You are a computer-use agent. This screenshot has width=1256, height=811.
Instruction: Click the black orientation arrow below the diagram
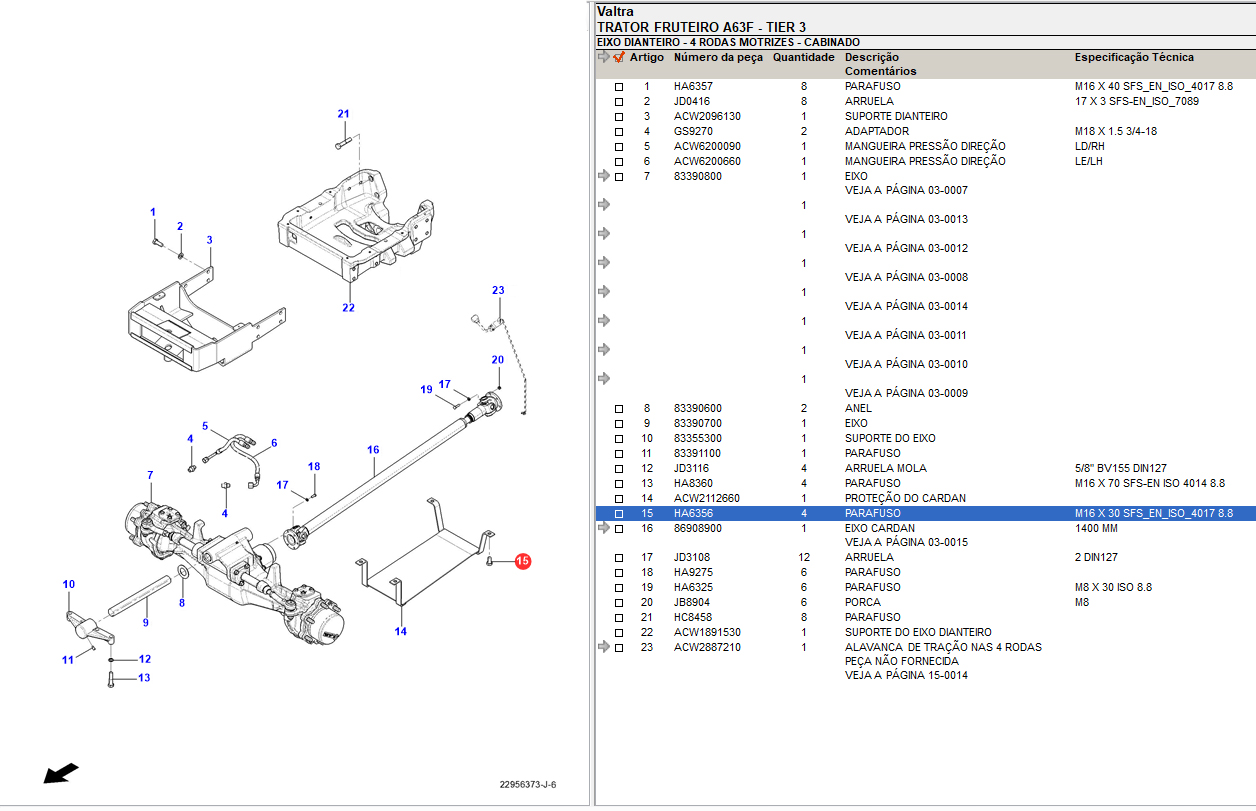[x=61, y=773]
